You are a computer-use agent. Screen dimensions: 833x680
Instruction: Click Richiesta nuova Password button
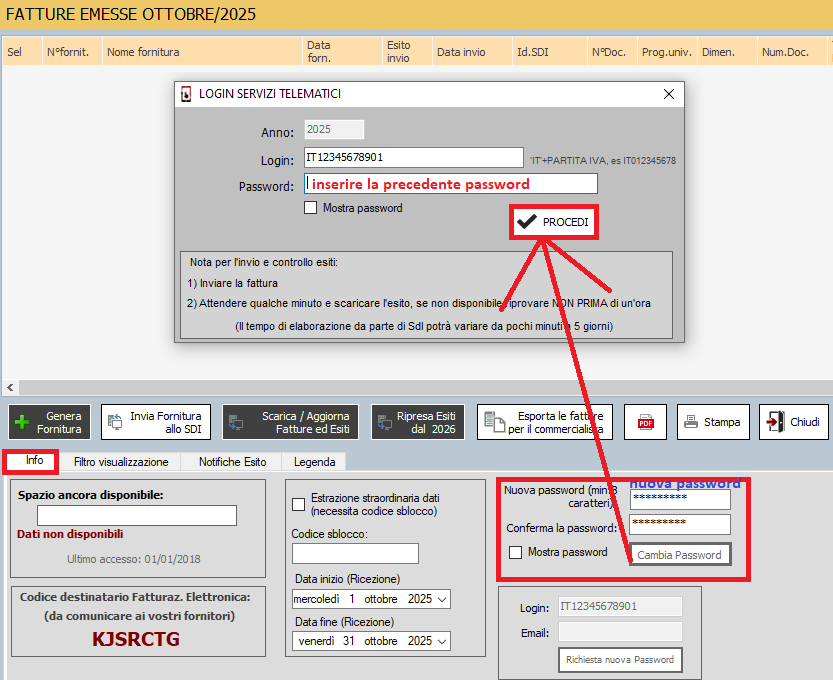click(x=621, y=660)
